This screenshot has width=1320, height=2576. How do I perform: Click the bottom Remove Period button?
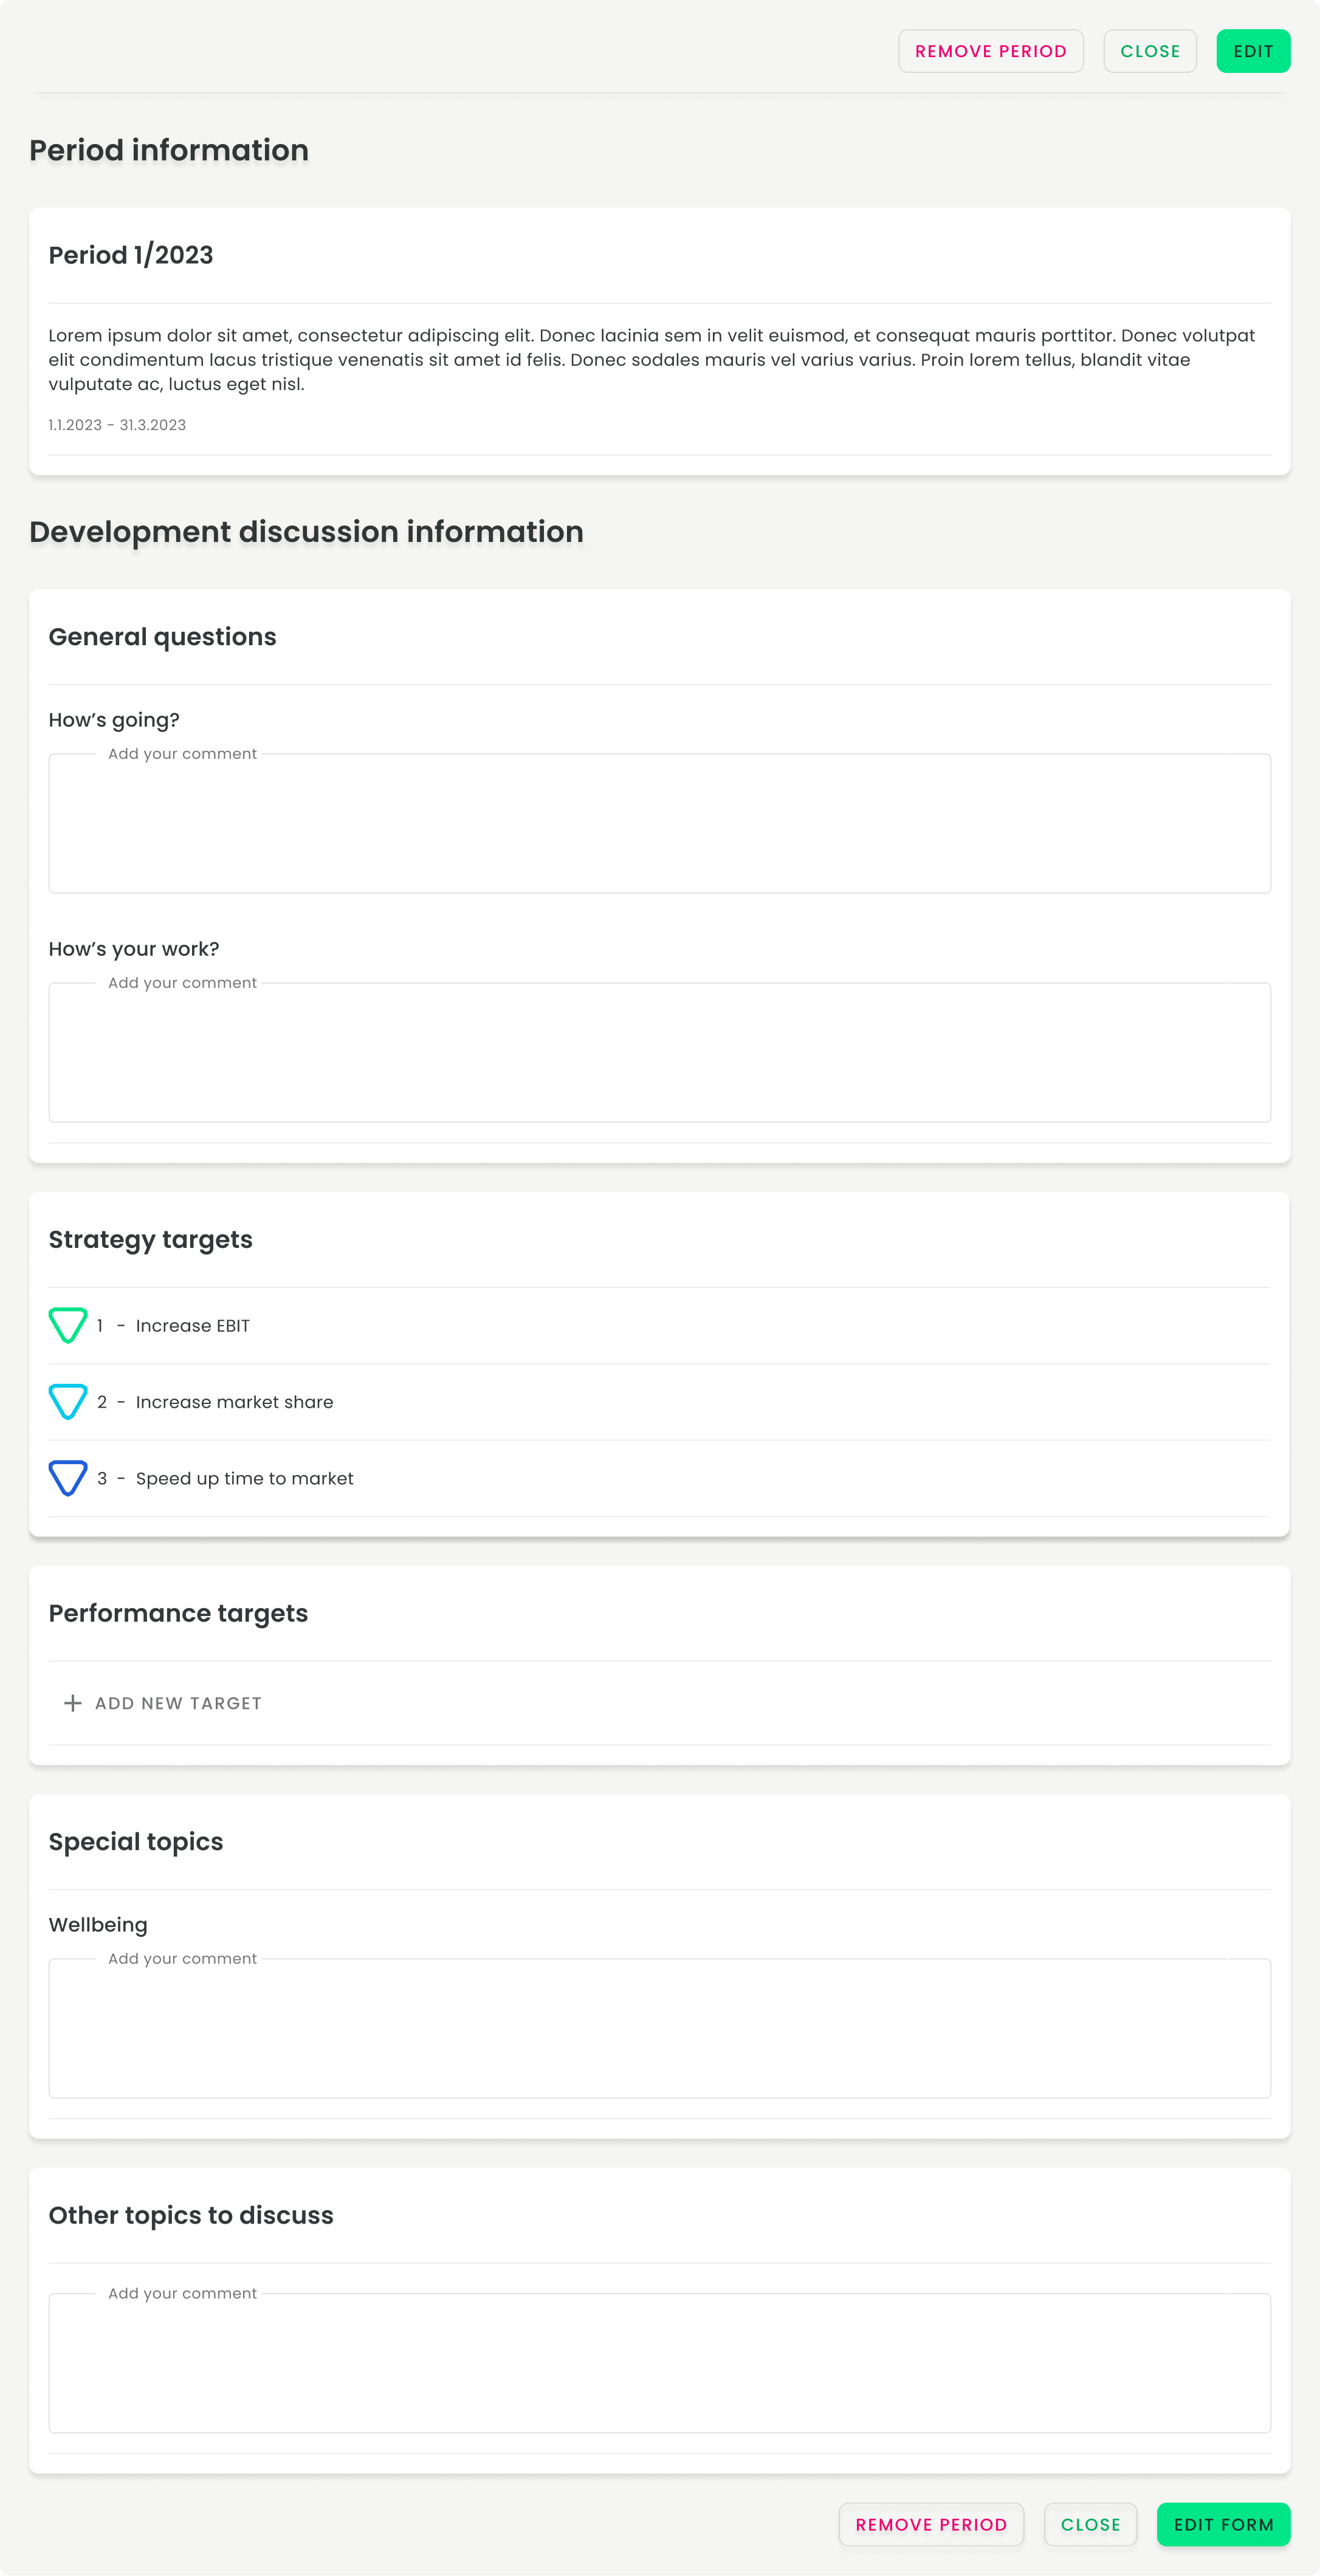[931, 2524]
